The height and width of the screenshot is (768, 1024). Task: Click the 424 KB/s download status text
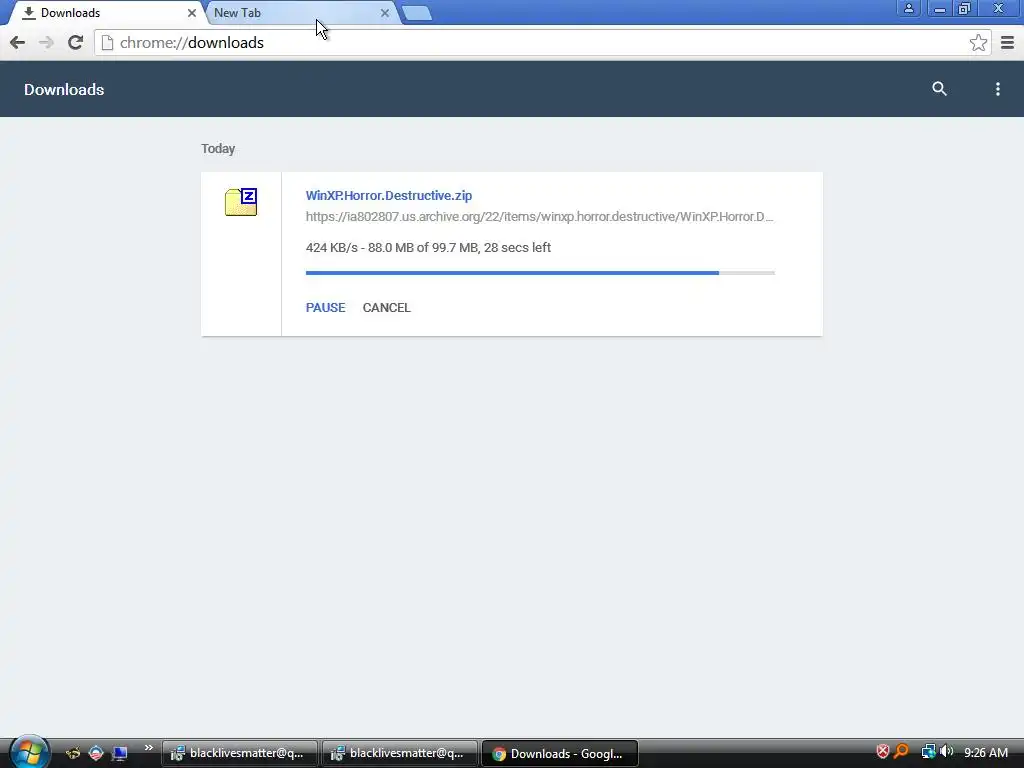pos(428,248)
